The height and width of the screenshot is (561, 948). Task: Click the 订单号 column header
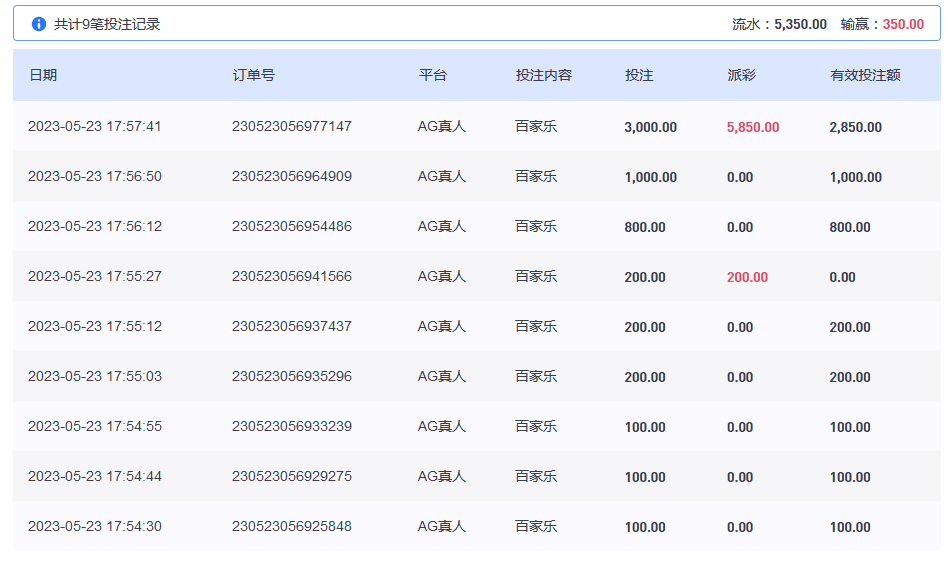coord(254,75)
